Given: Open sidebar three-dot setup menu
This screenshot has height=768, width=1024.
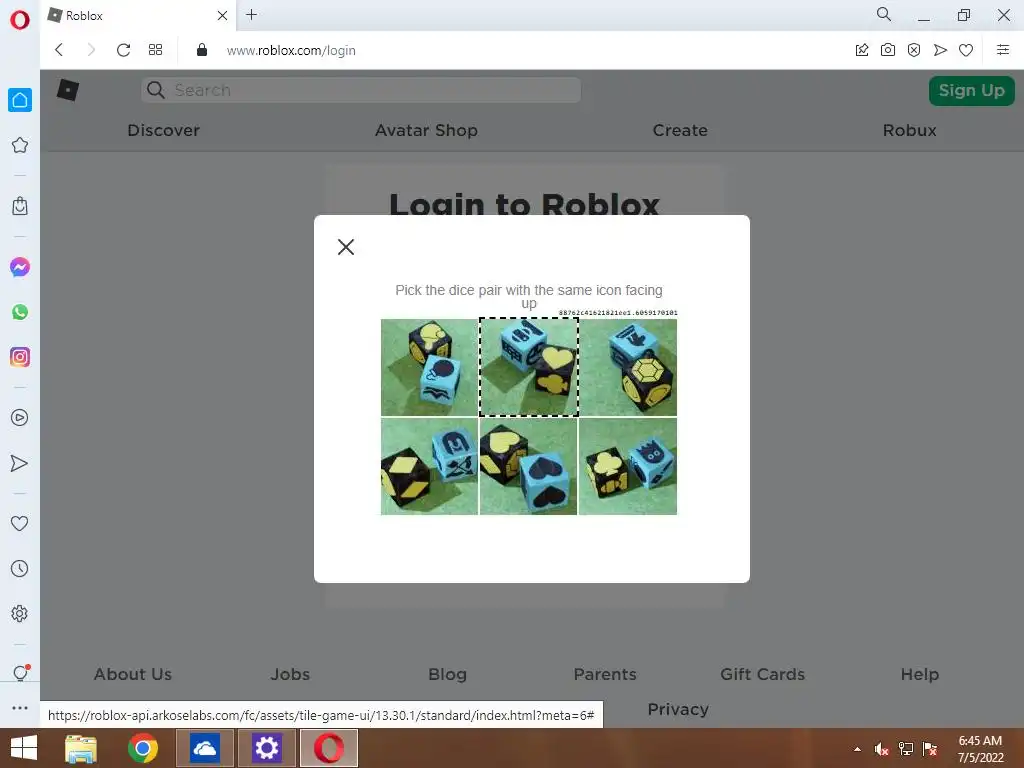Looking at the screenshot, I should [x=20, y=708].
